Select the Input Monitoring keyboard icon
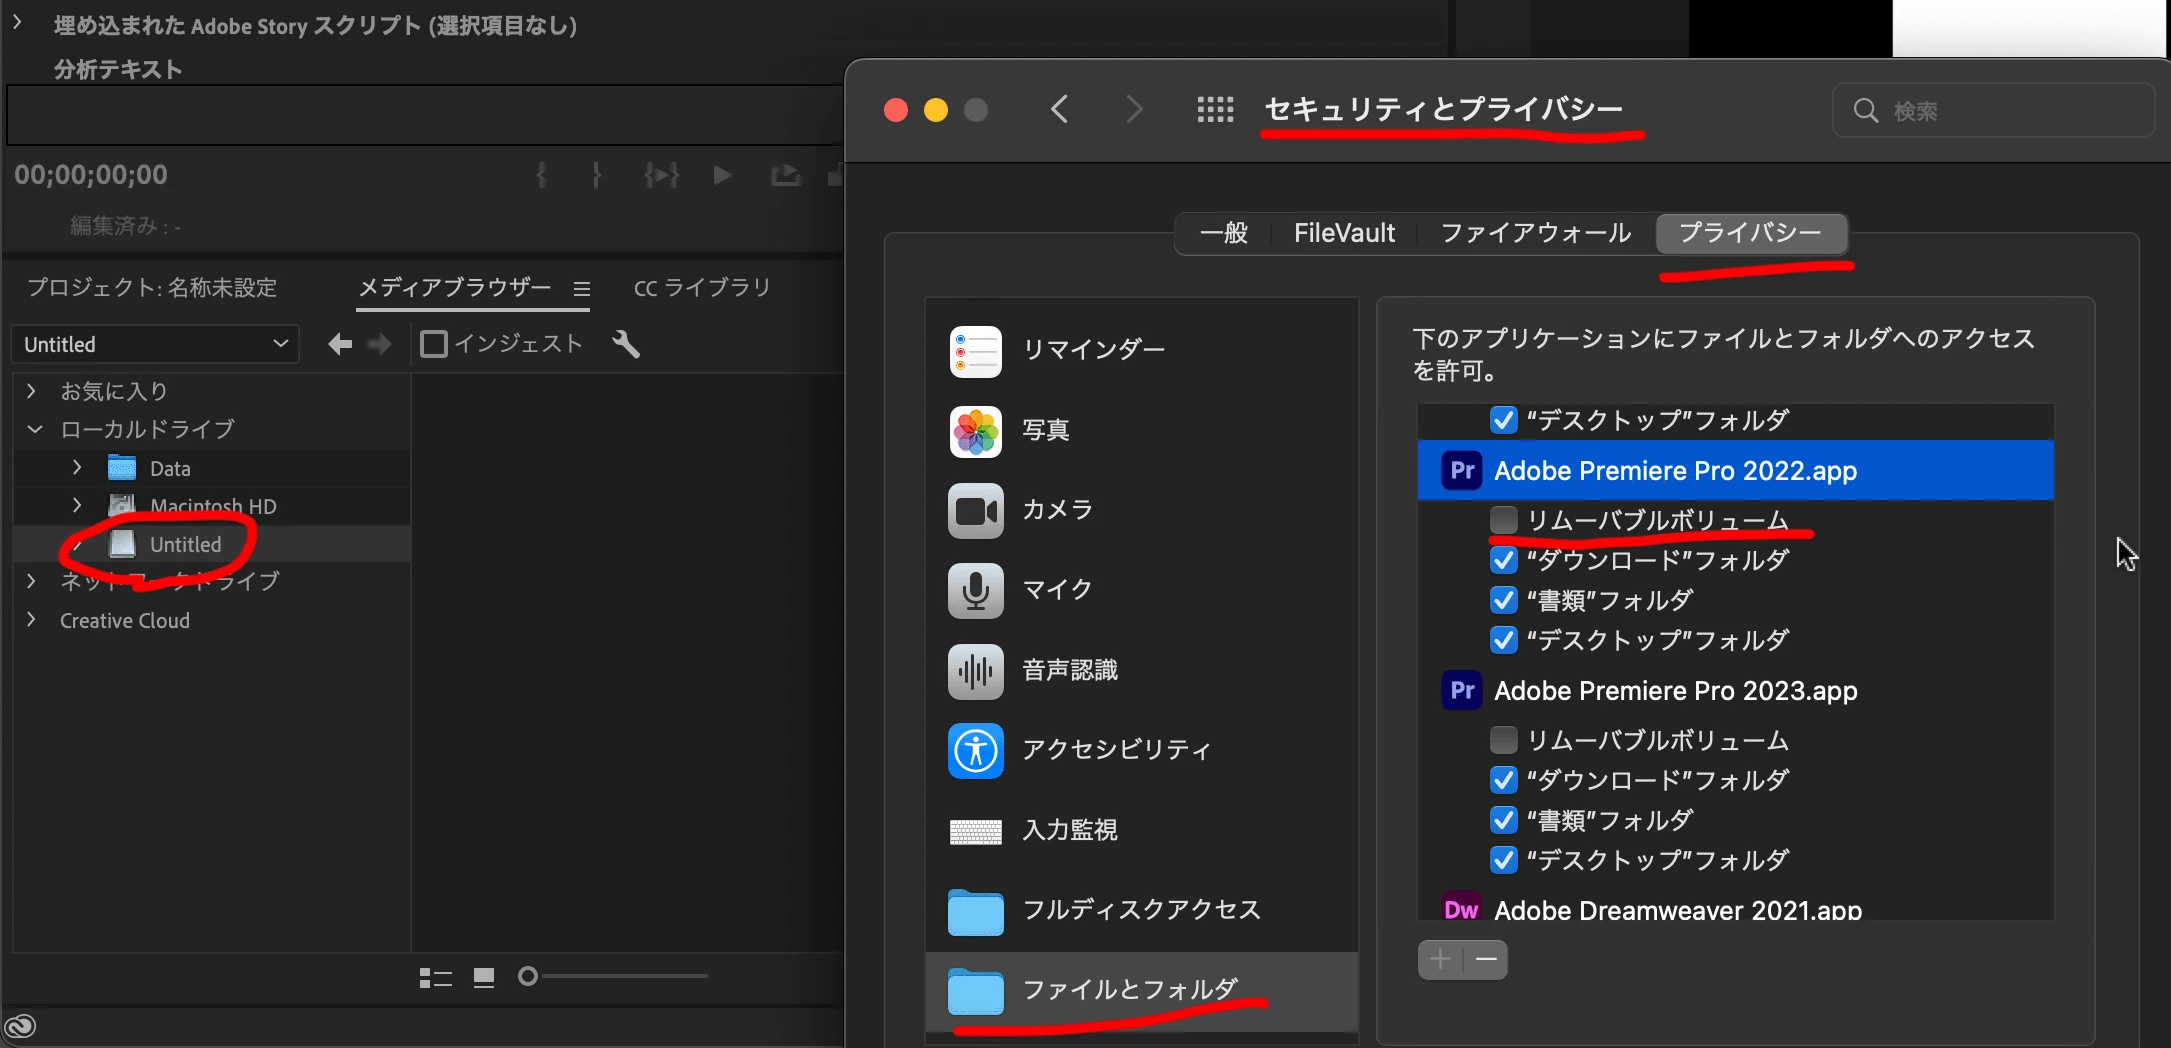2171x1048 pixels. pyautogui.click(x=975, y=831)
